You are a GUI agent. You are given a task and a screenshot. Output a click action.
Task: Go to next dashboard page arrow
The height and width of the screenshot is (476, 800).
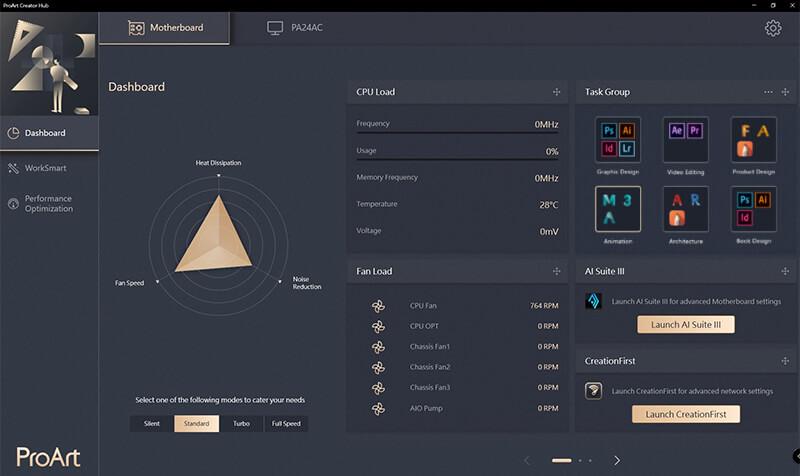tap(617, 460)
